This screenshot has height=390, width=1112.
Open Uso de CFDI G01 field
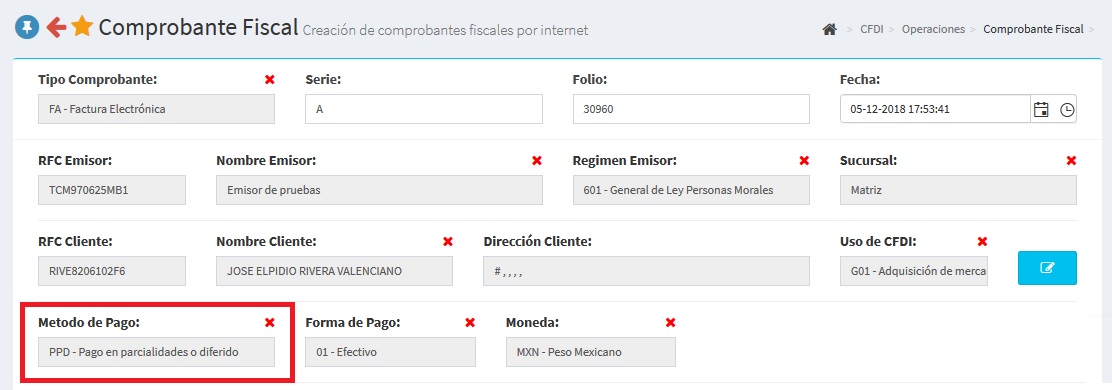pos(914,271)
